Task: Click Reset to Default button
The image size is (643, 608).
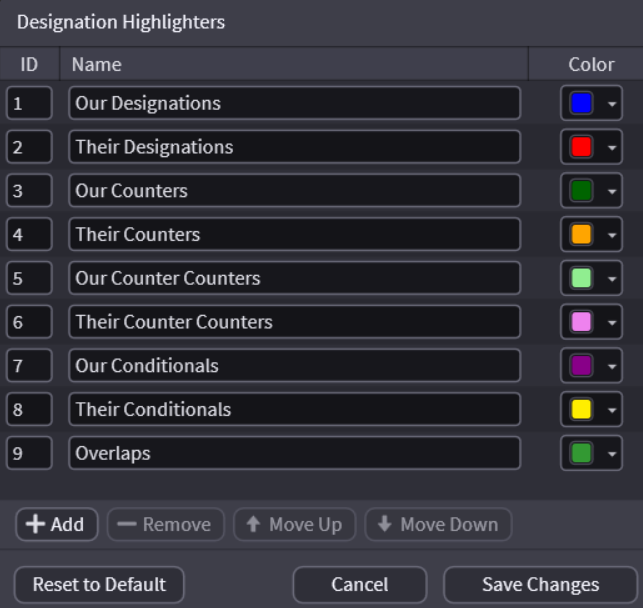Action: (x=99, y=585)
